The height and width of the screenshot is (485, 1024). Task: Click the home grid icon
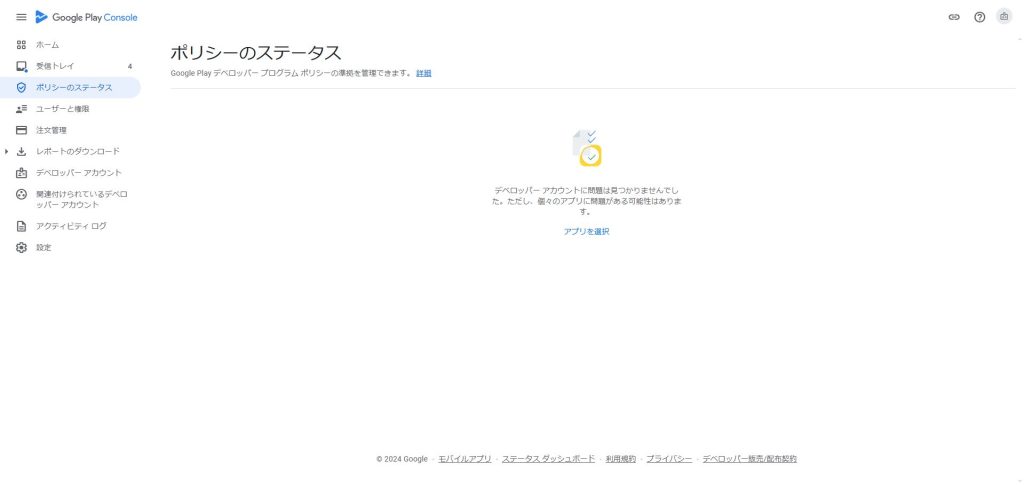[22, 45]
